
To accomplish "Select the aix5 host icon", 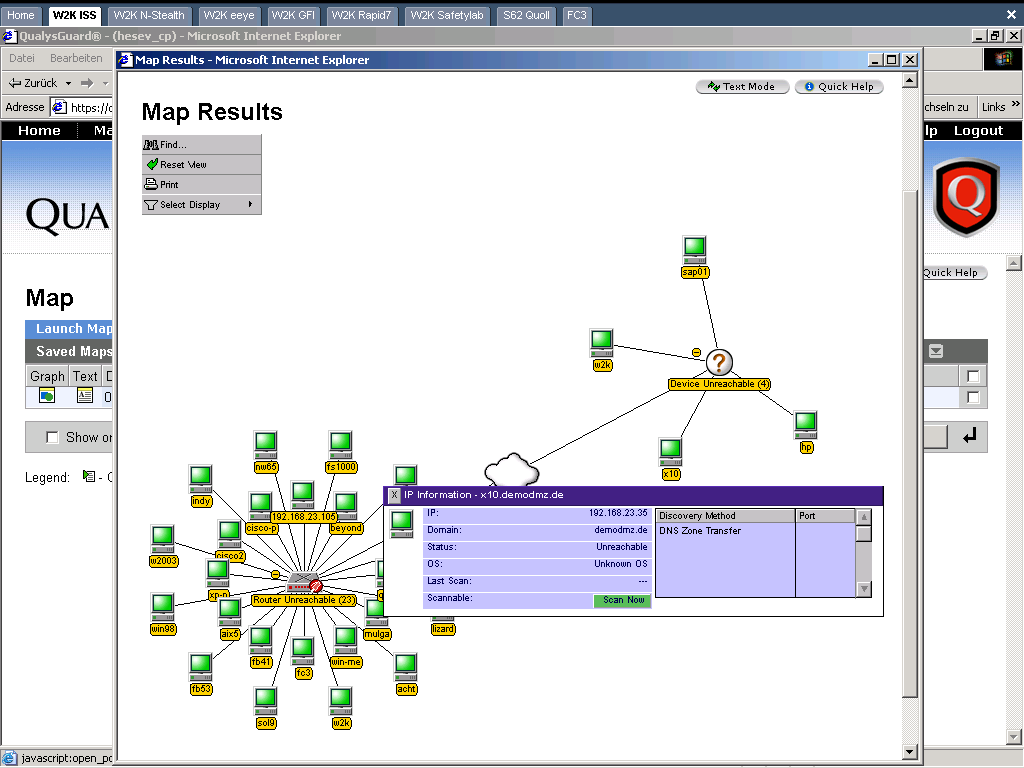I will pyautogui.click(x=229, y=612).
